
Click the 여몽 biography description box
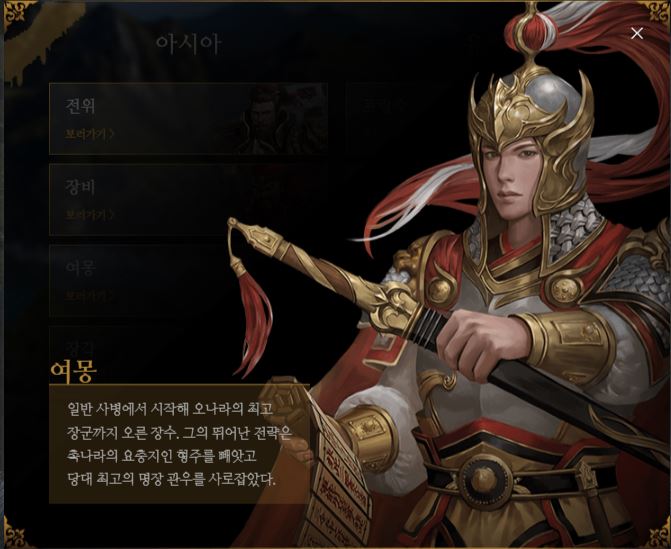click(x=179, y=444)
